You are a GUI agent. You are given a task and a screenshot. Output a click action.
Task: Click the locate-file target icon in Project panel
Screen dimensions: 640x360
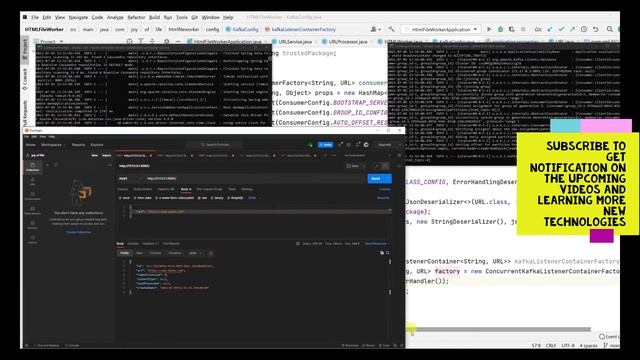[x=129, y=41]
